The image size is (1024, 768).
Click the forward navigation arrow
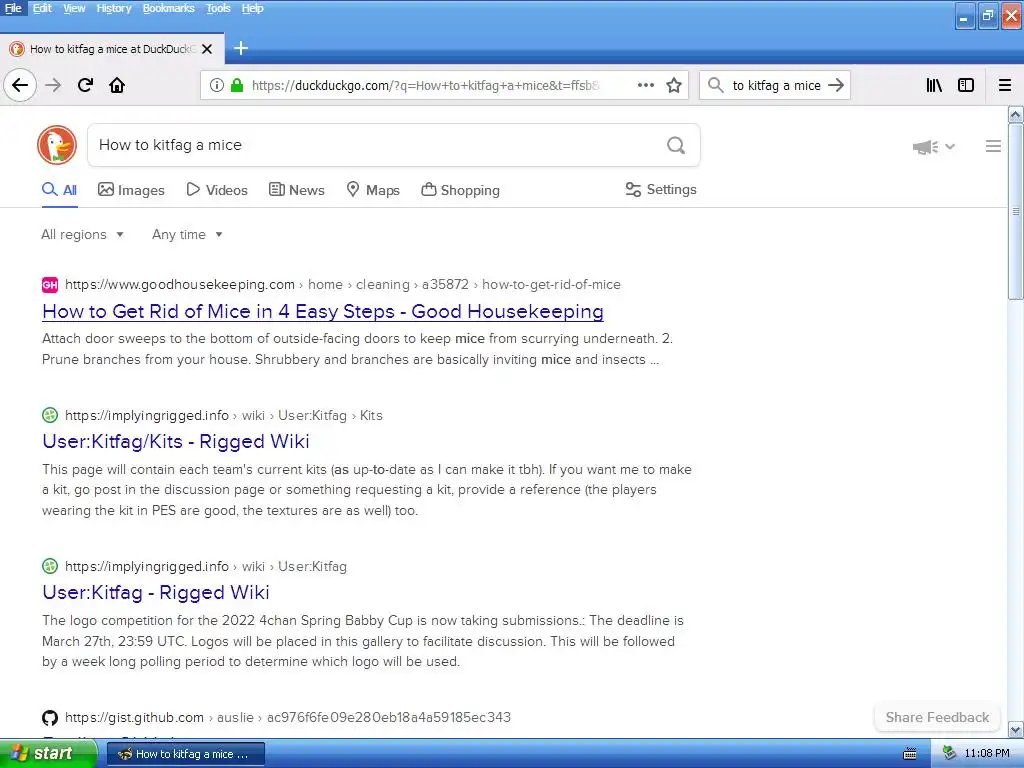point(53,85)
